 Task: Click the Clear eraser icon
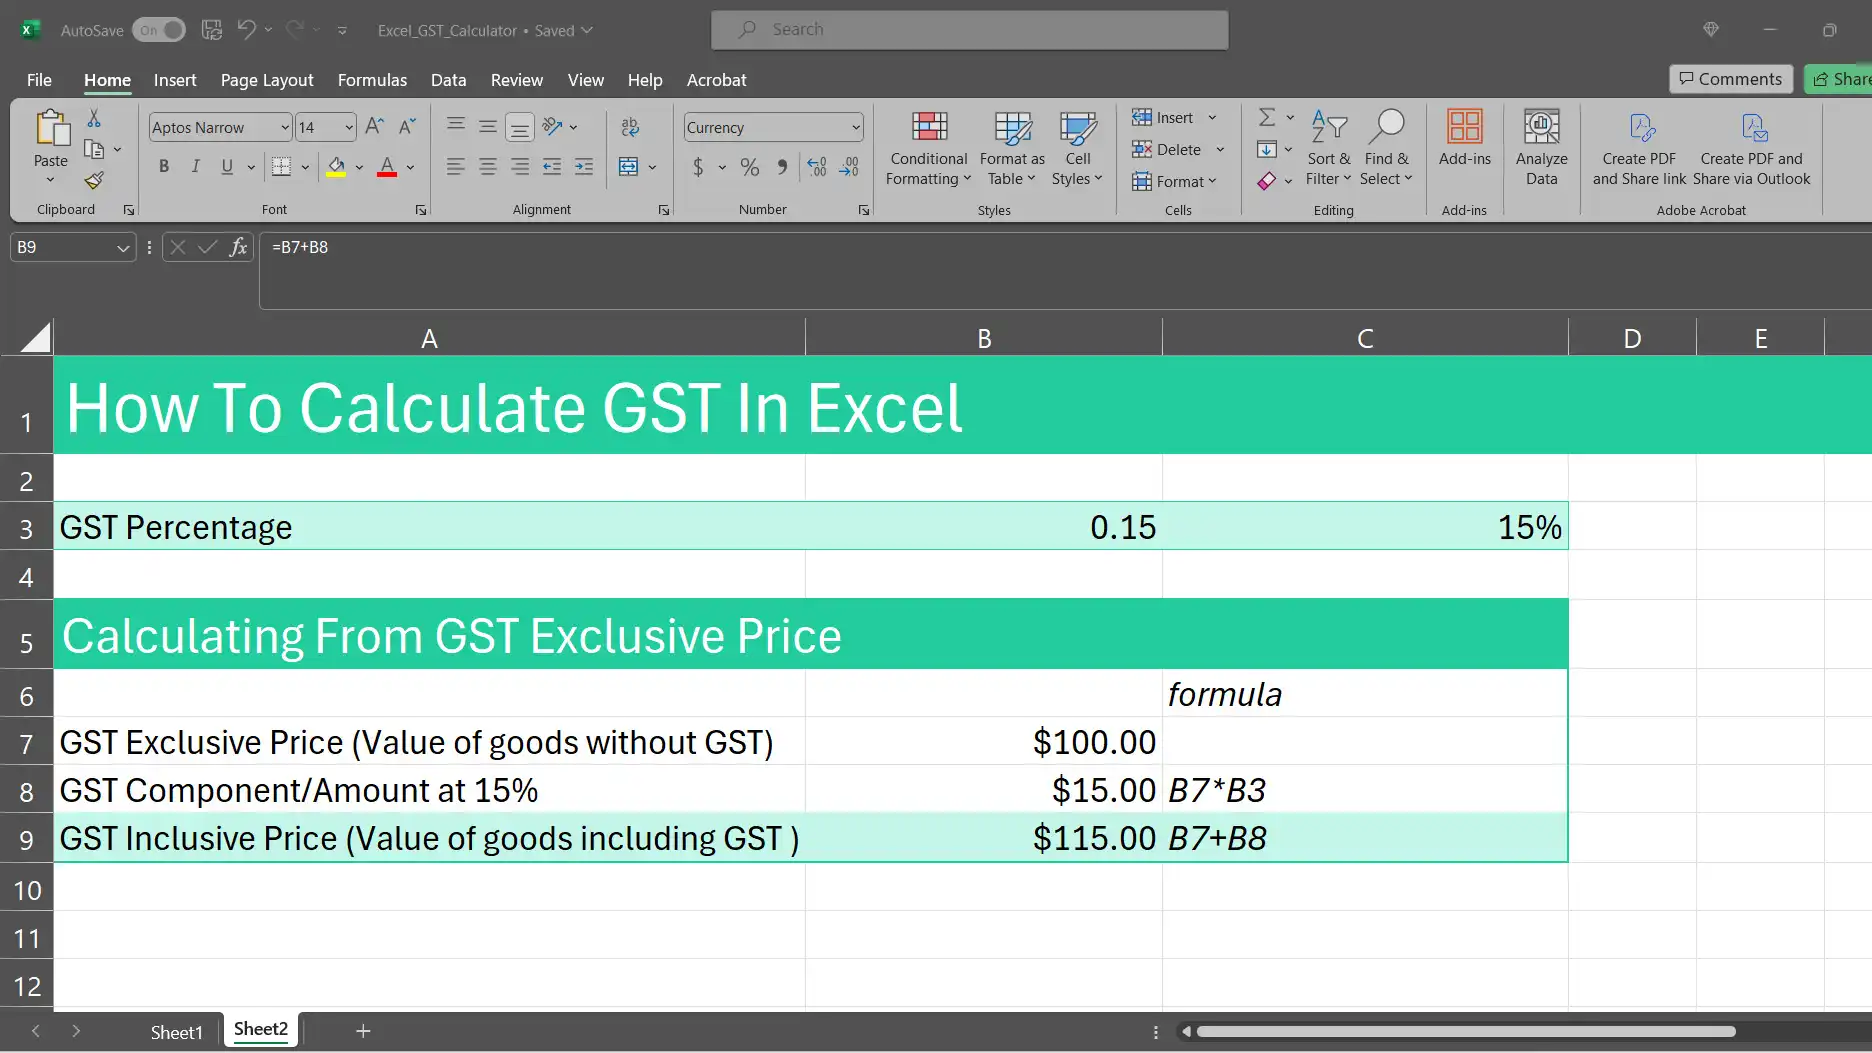pyautogui.click(x=1266, y=181)
